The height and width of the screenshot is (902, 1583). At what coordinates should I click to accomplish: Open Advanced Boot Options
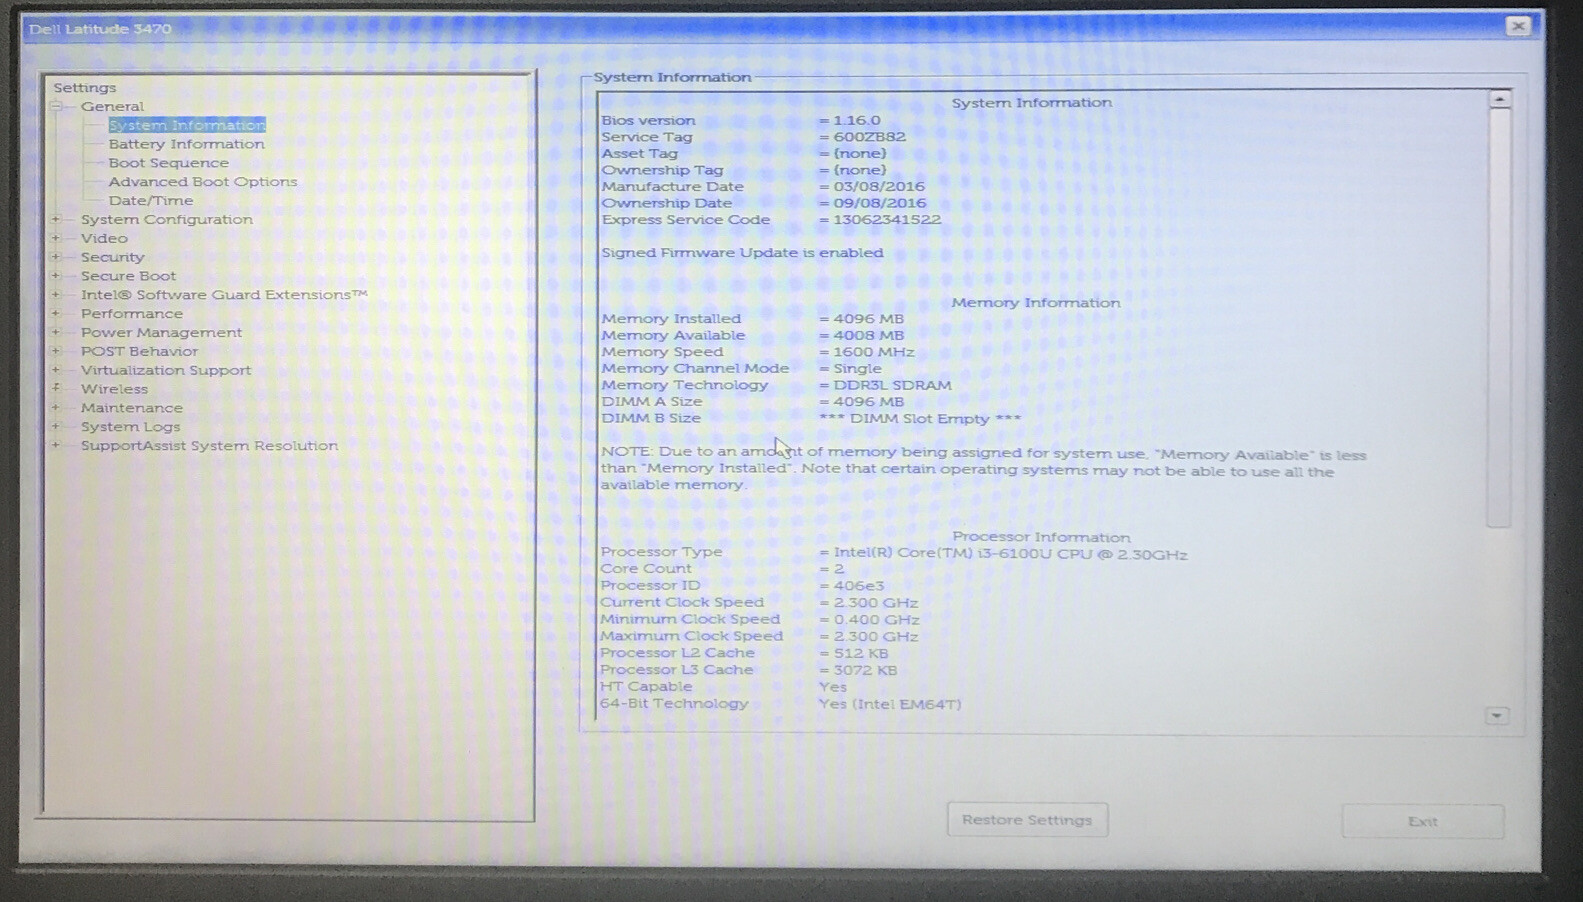pyautogui.click(x=203, y=182)
